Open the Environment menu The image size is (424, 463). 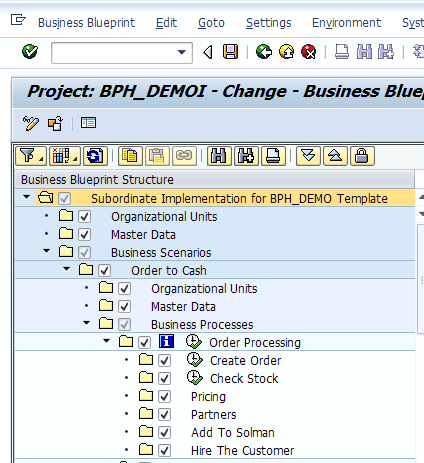coord(346,23)
